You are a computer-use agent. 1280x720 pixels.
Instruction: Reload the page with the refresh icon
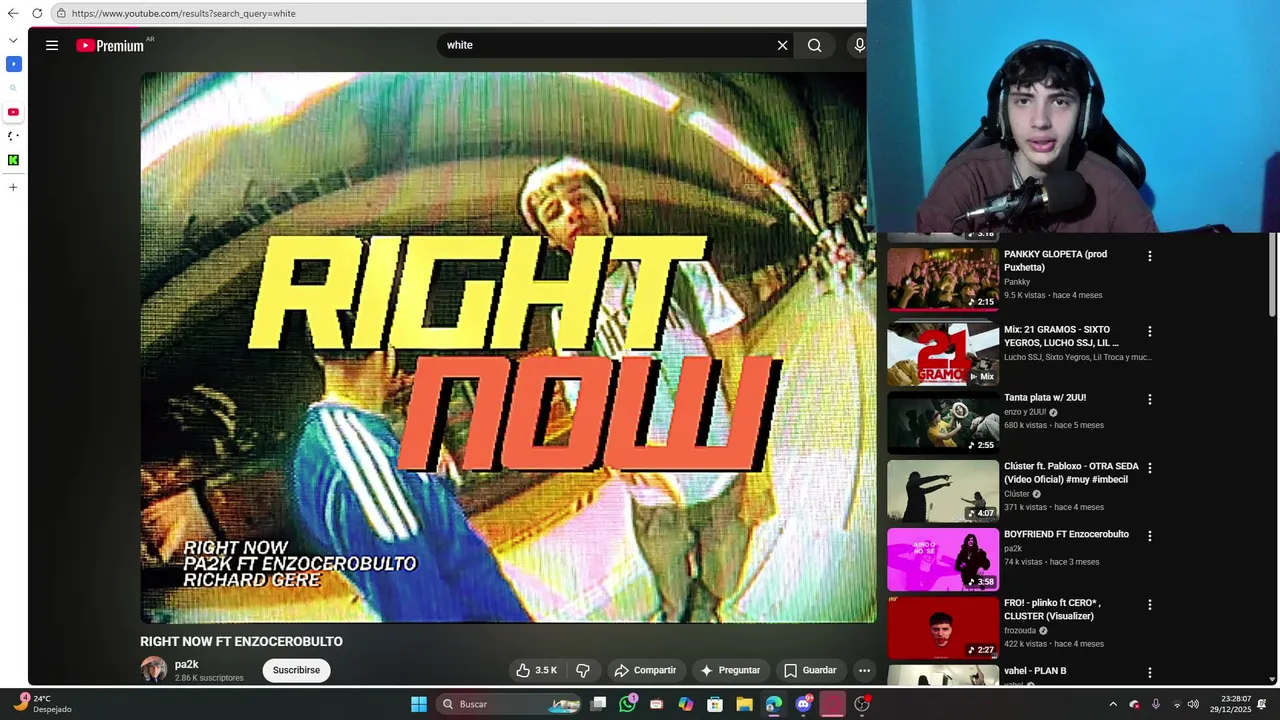[x=37, y=13]
